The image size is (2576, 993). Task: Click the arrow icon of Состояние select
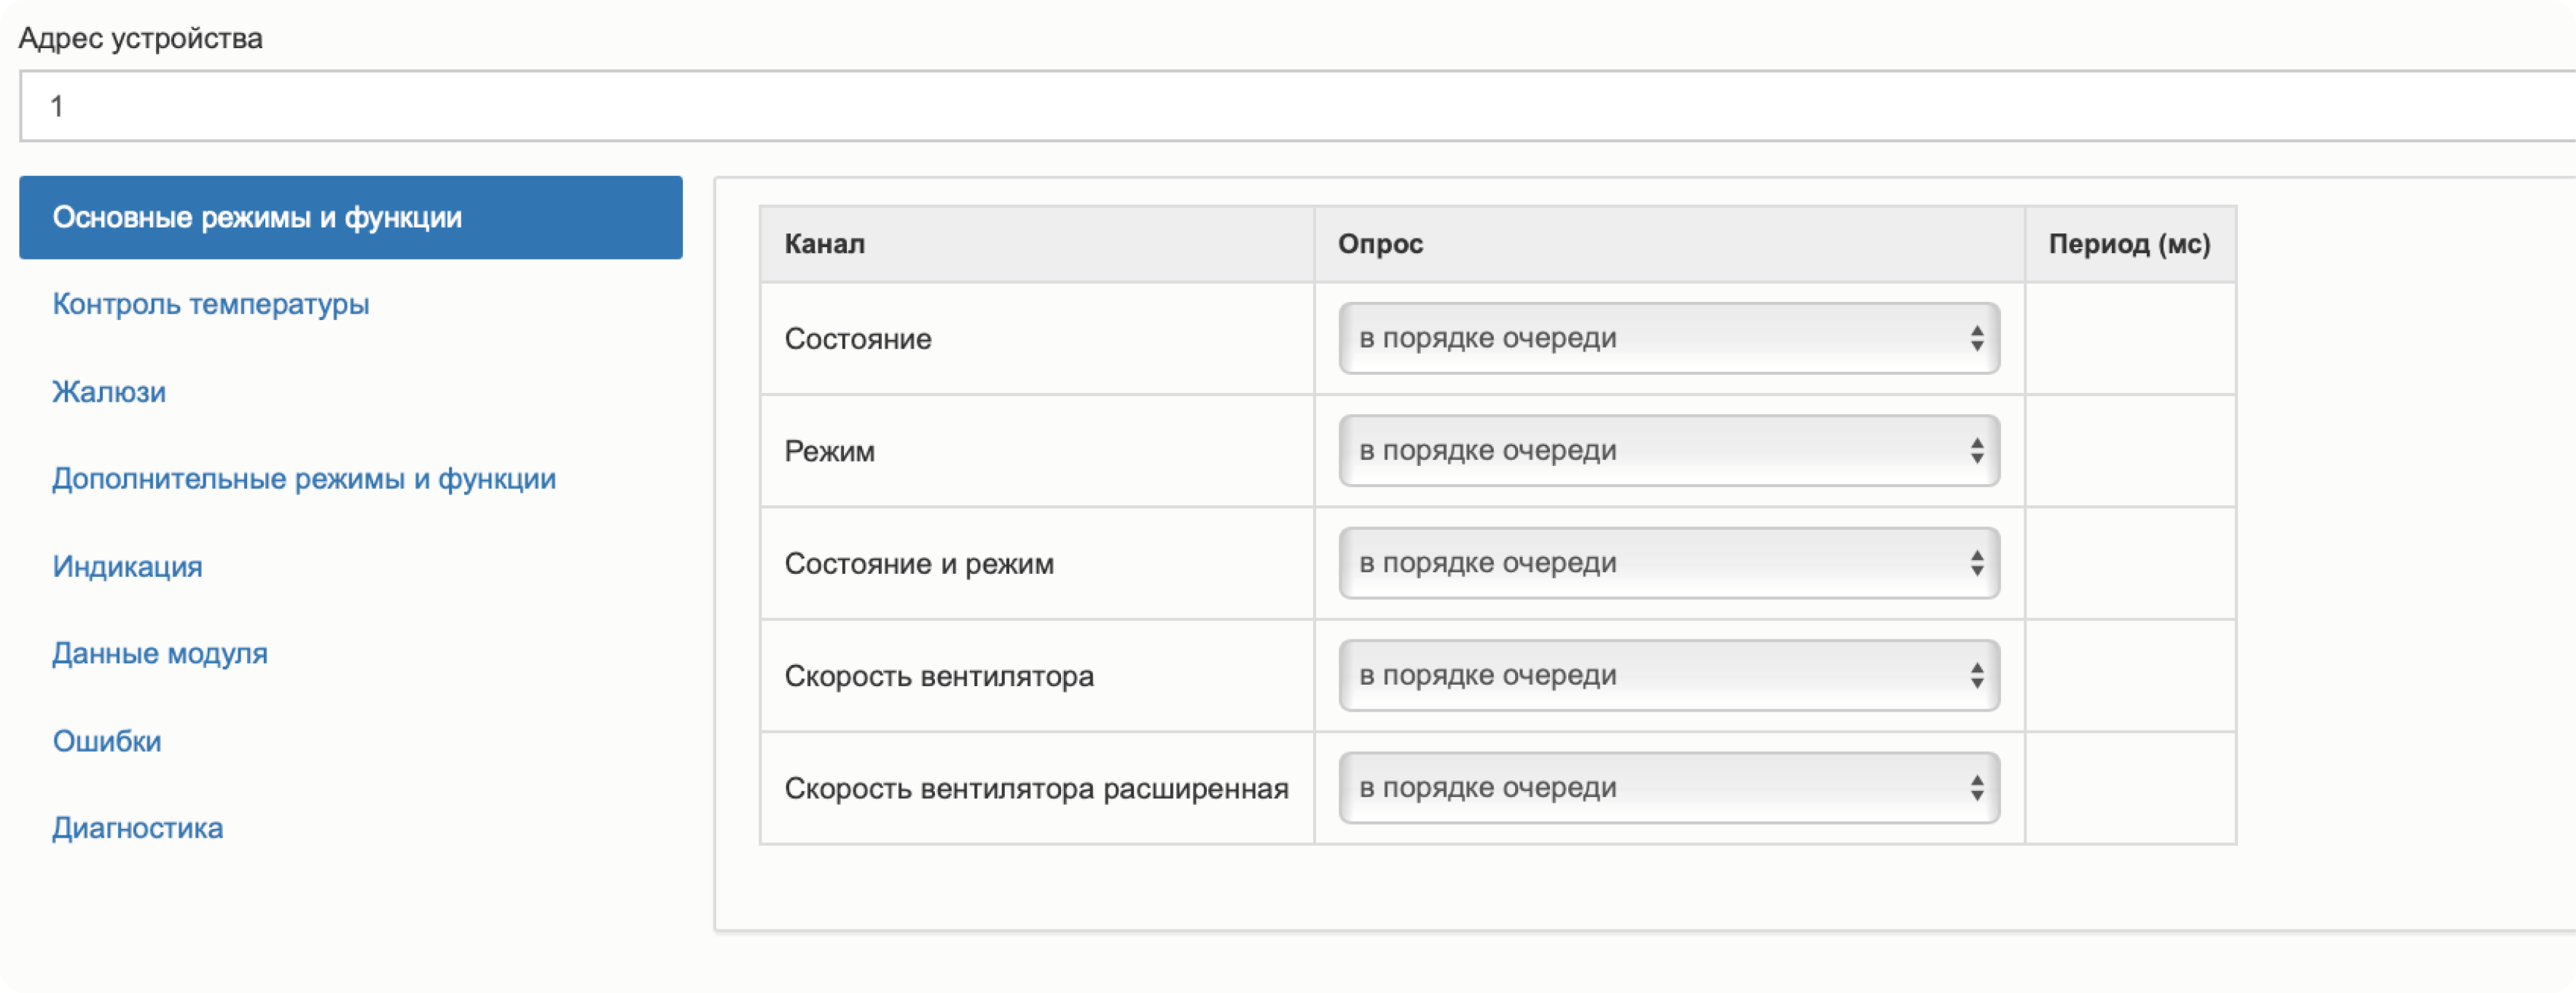point(1976,338)
